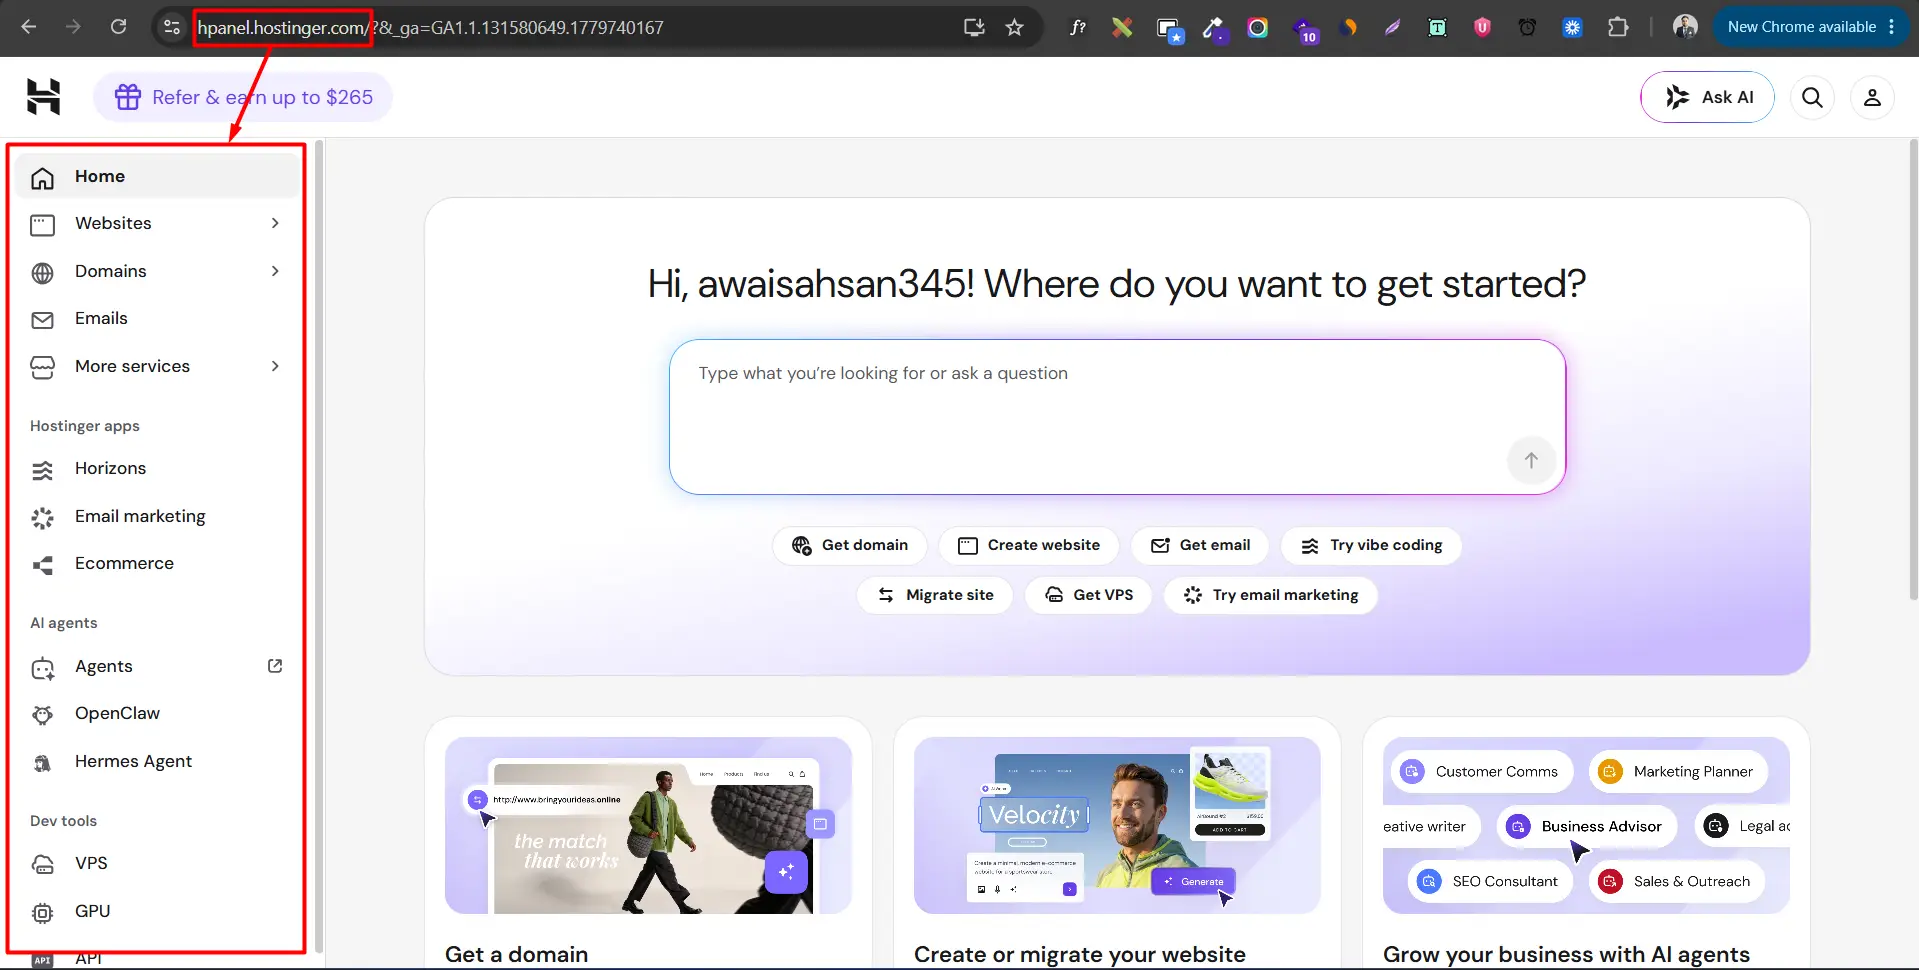Click the install app icon in address bar
This screenshot has height=970, width=1919.
pos(974,27)
